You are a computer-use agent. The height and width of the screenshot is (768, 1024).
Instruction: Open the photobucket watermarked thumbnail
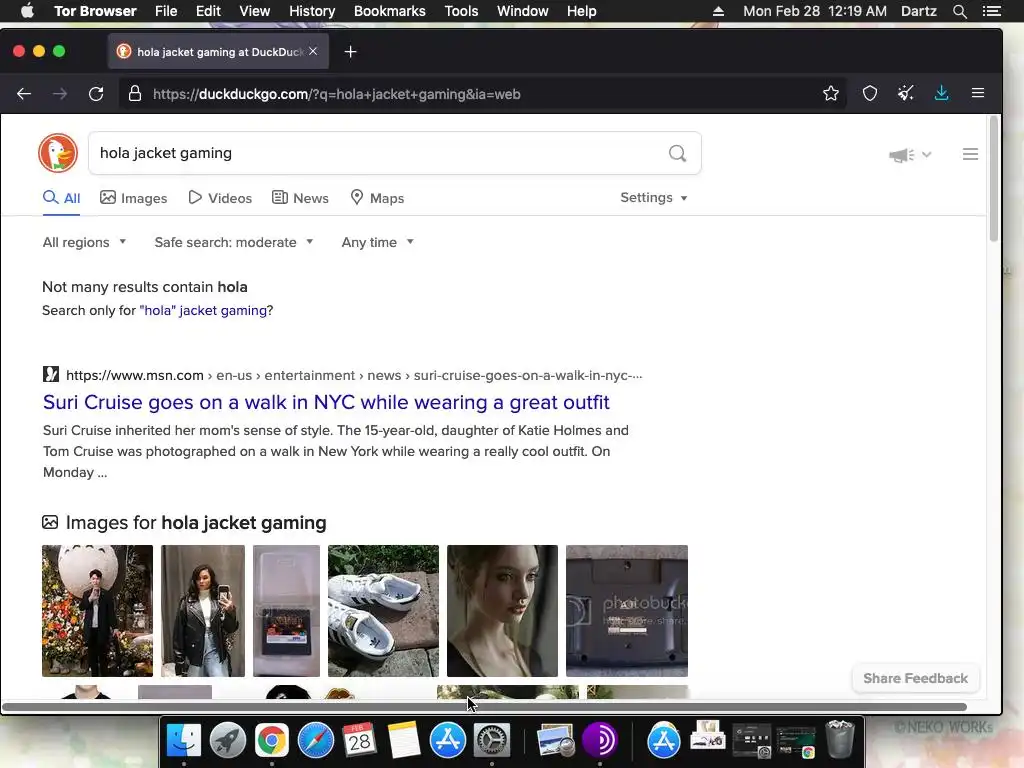click(627, 611)
